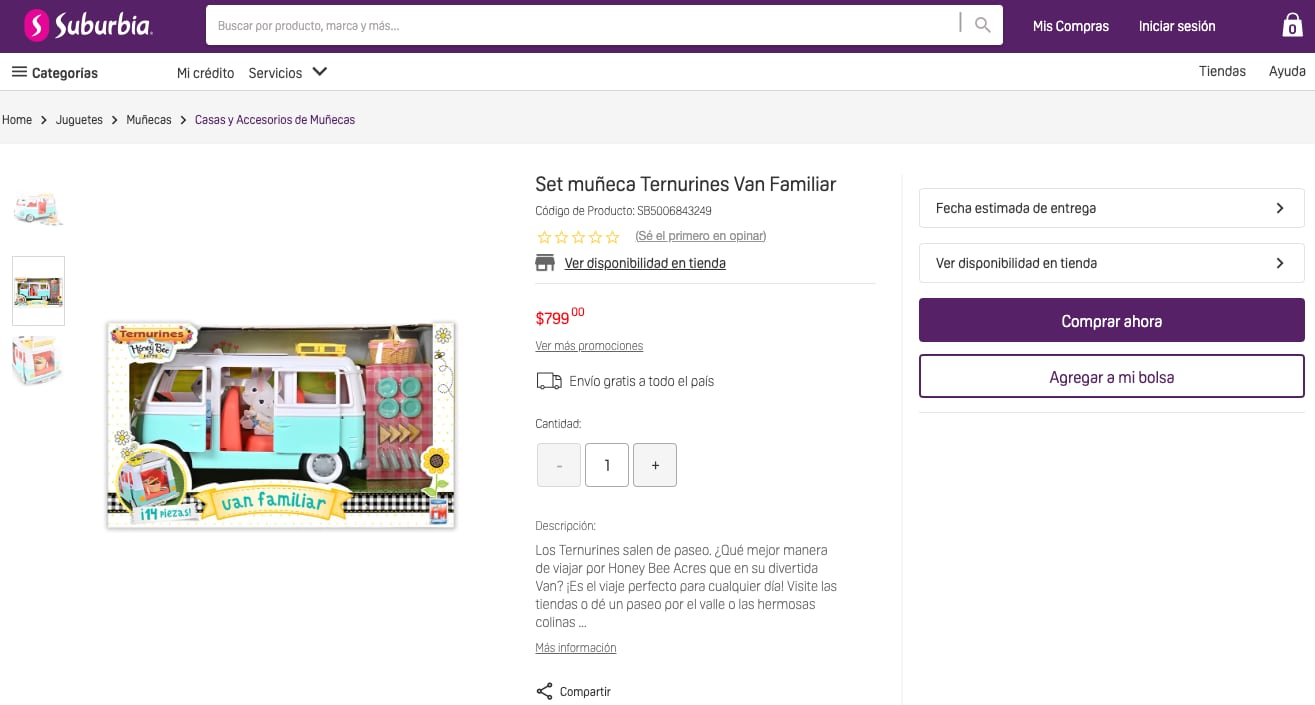Click the Suburbia logo
The height and width of the screenshot is (705, 1315).
pyautogui.click(x=88, y=26)
